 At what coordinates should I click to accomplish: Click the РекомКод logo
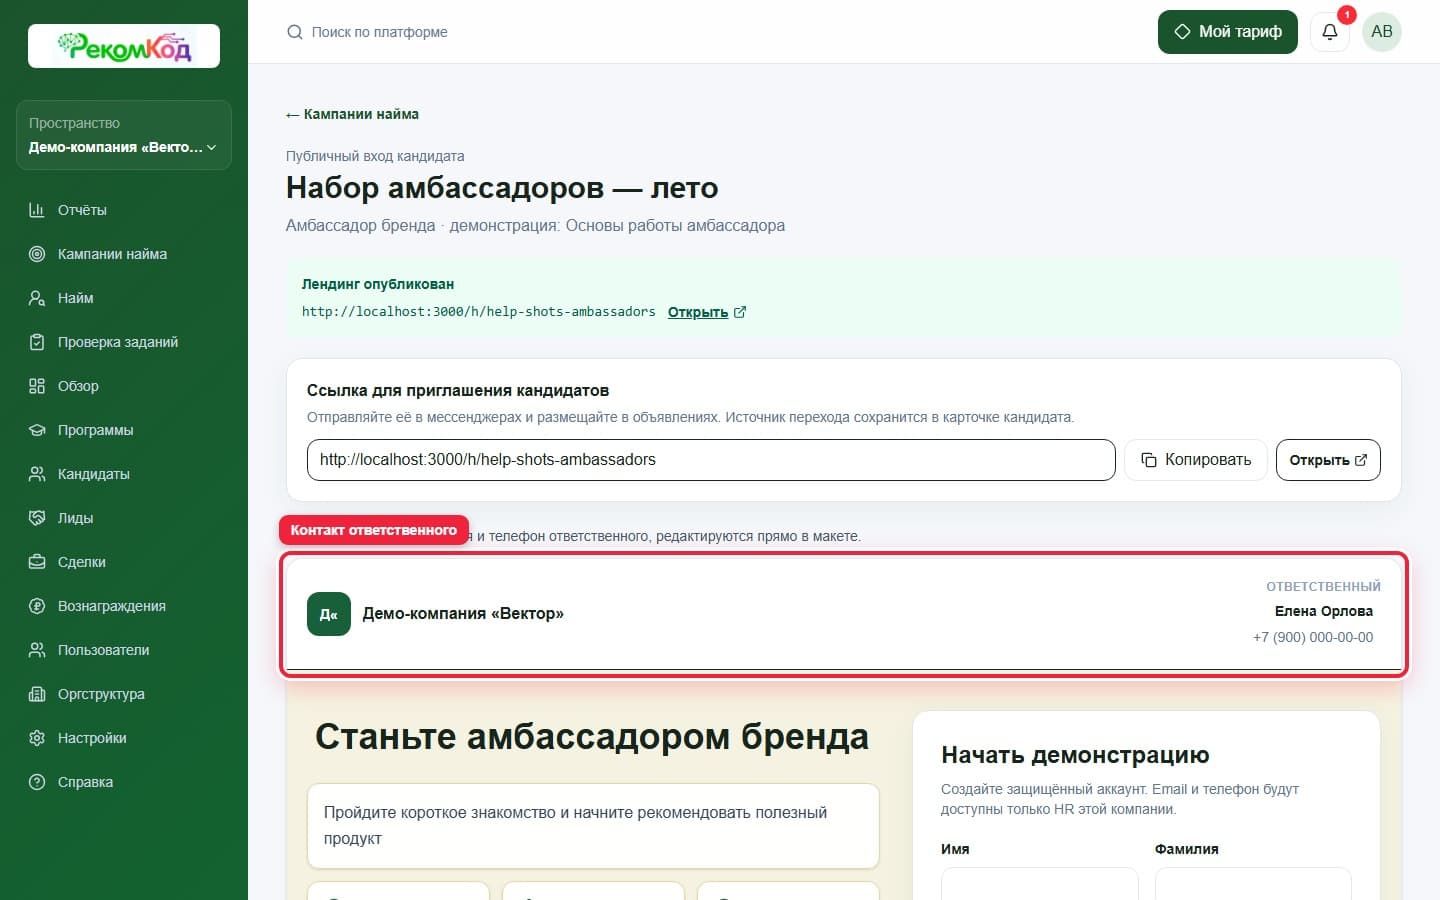click(124, 46)
